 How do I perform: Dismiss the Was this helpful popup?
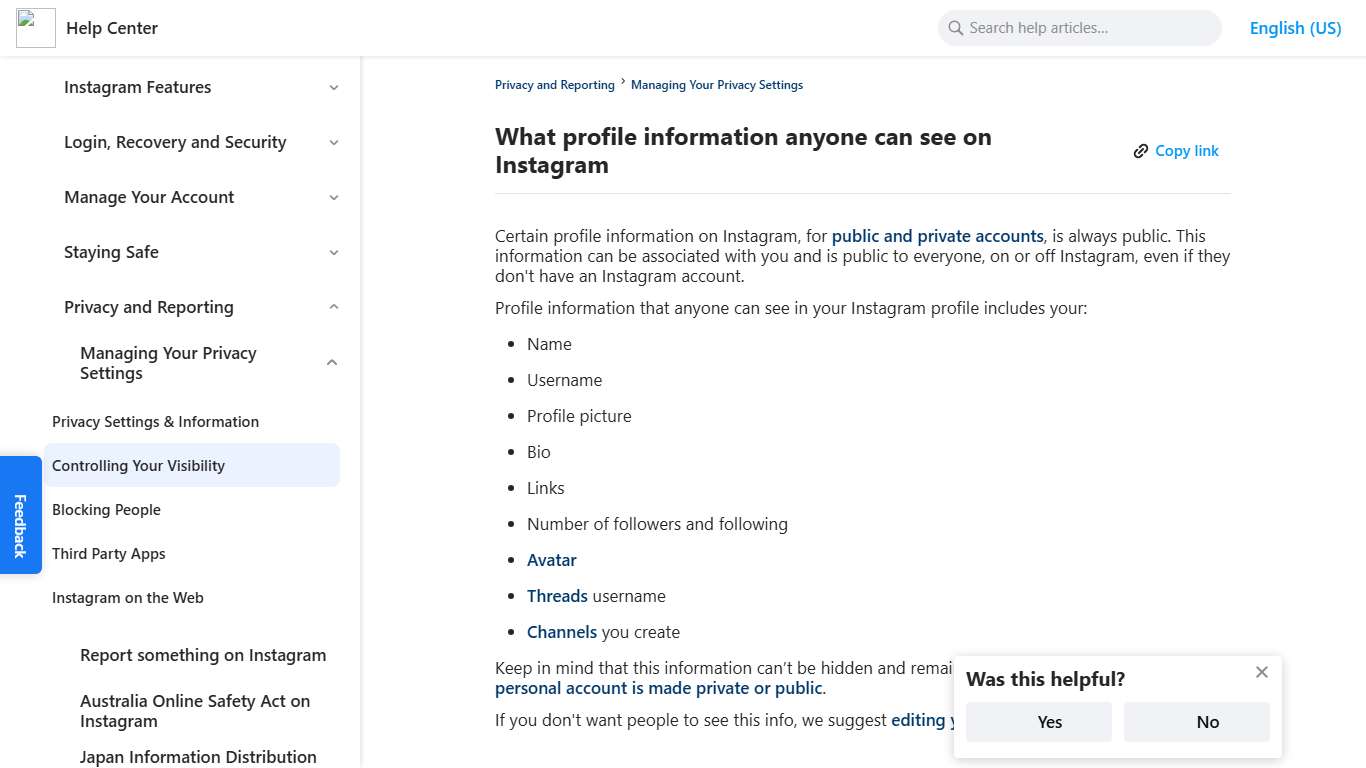click(x=1261, y=672)
